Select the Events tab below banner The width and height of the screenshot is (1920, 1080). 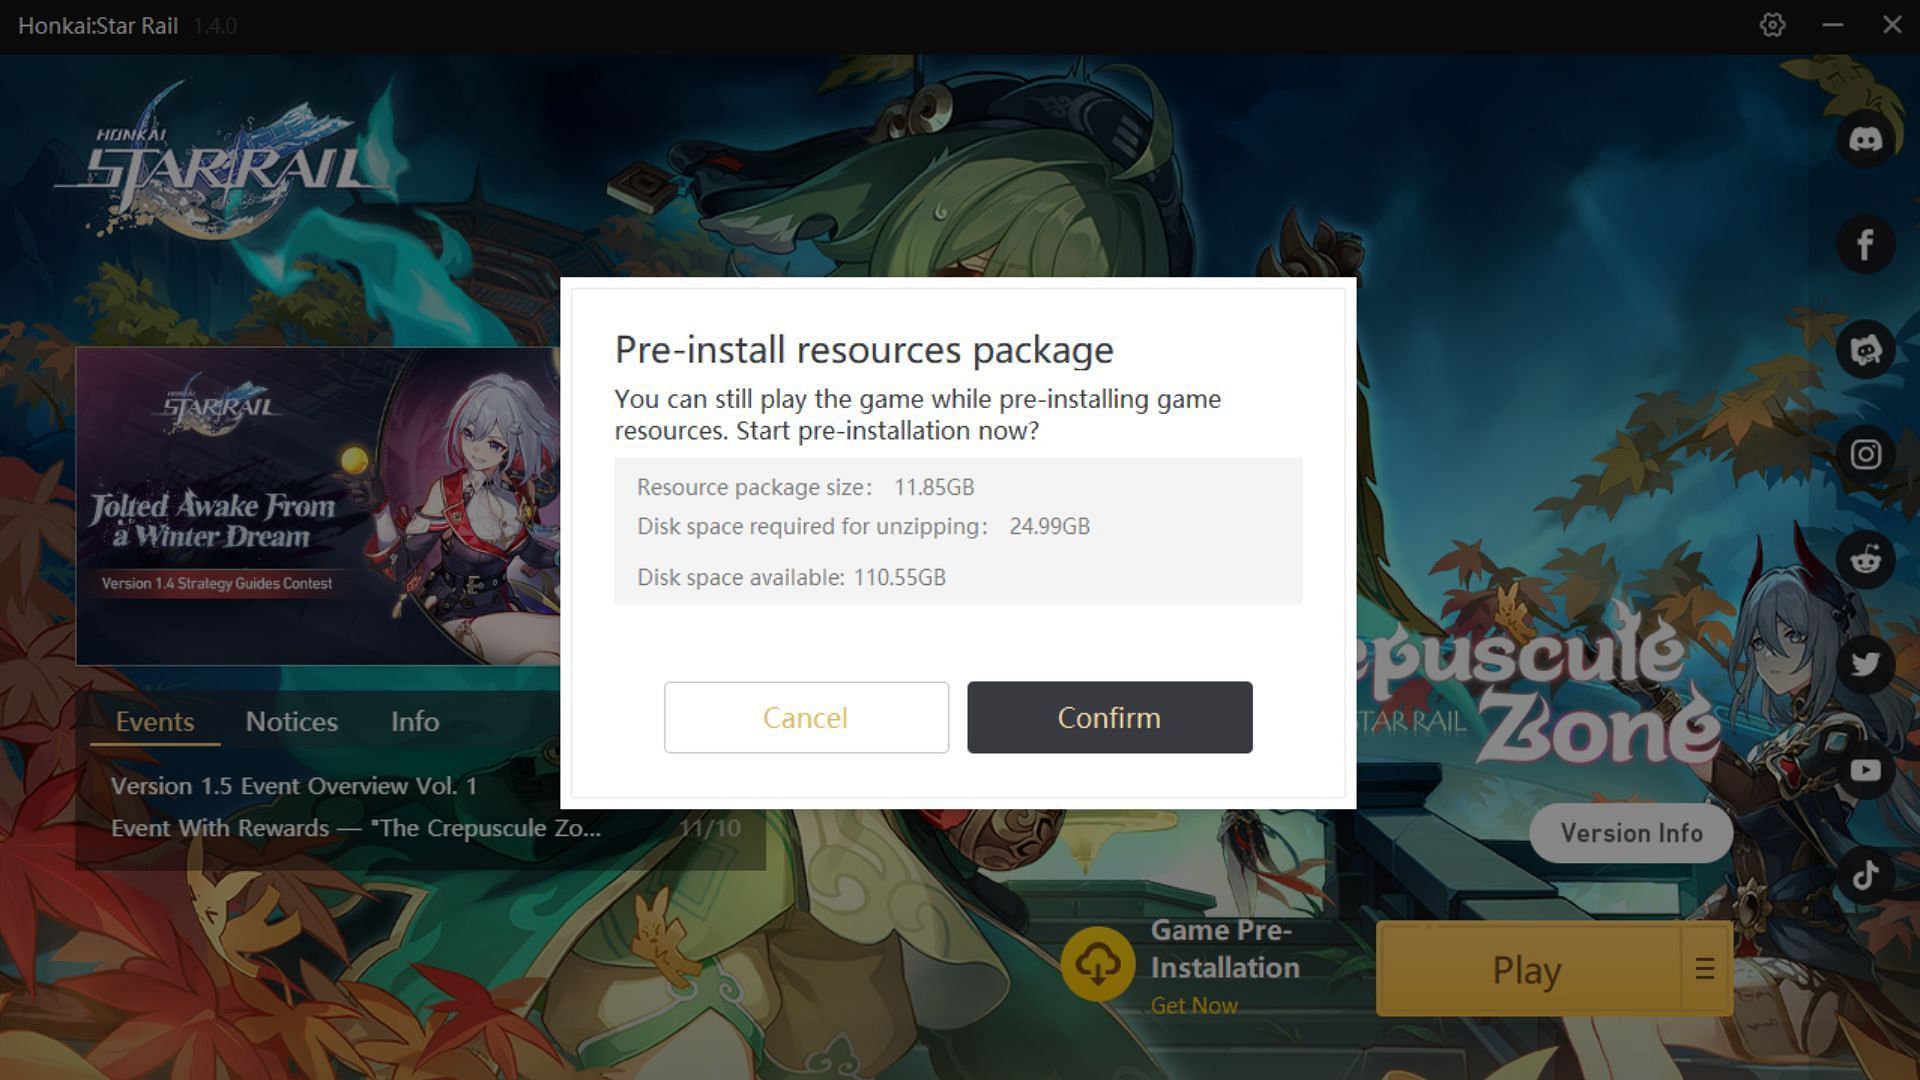[x=156, y=721]
